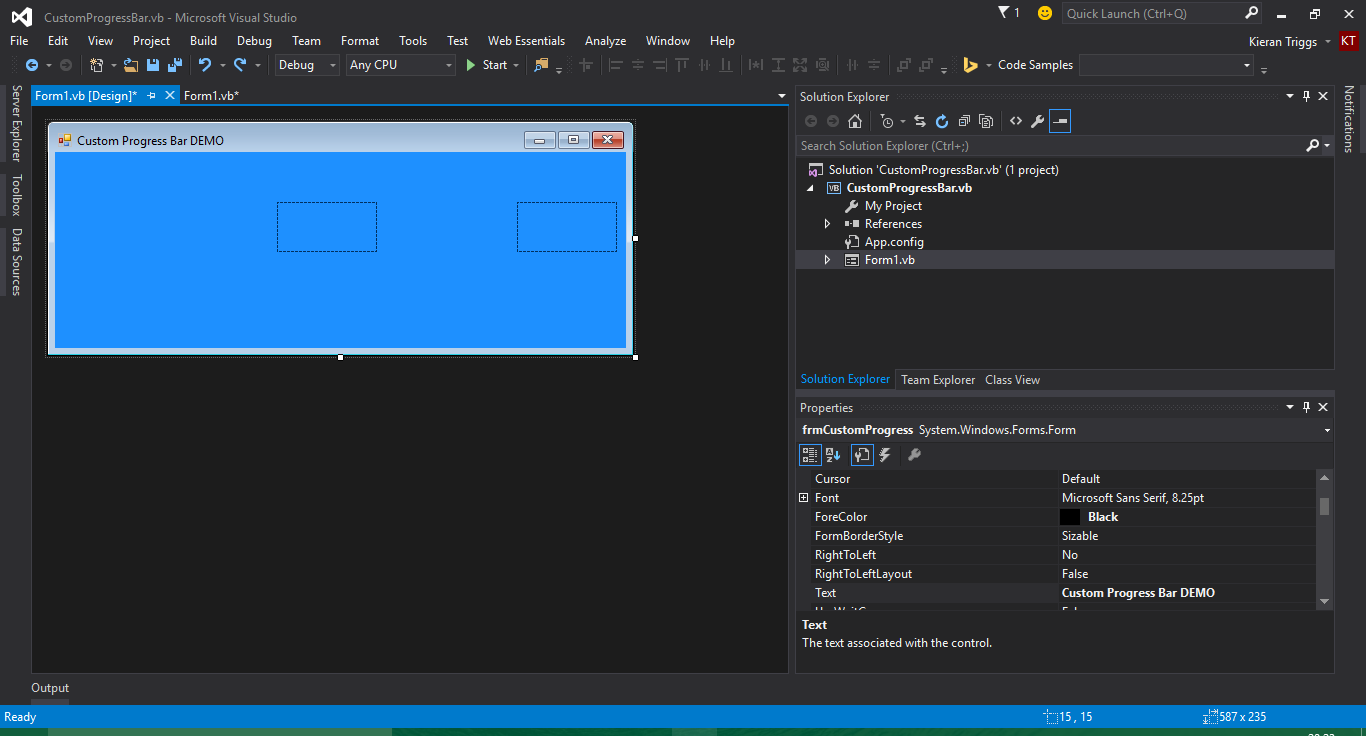This screenshot has height=736, width=1366.
Task: Expand the Form1.vb tree node
Action: [827, 260]
